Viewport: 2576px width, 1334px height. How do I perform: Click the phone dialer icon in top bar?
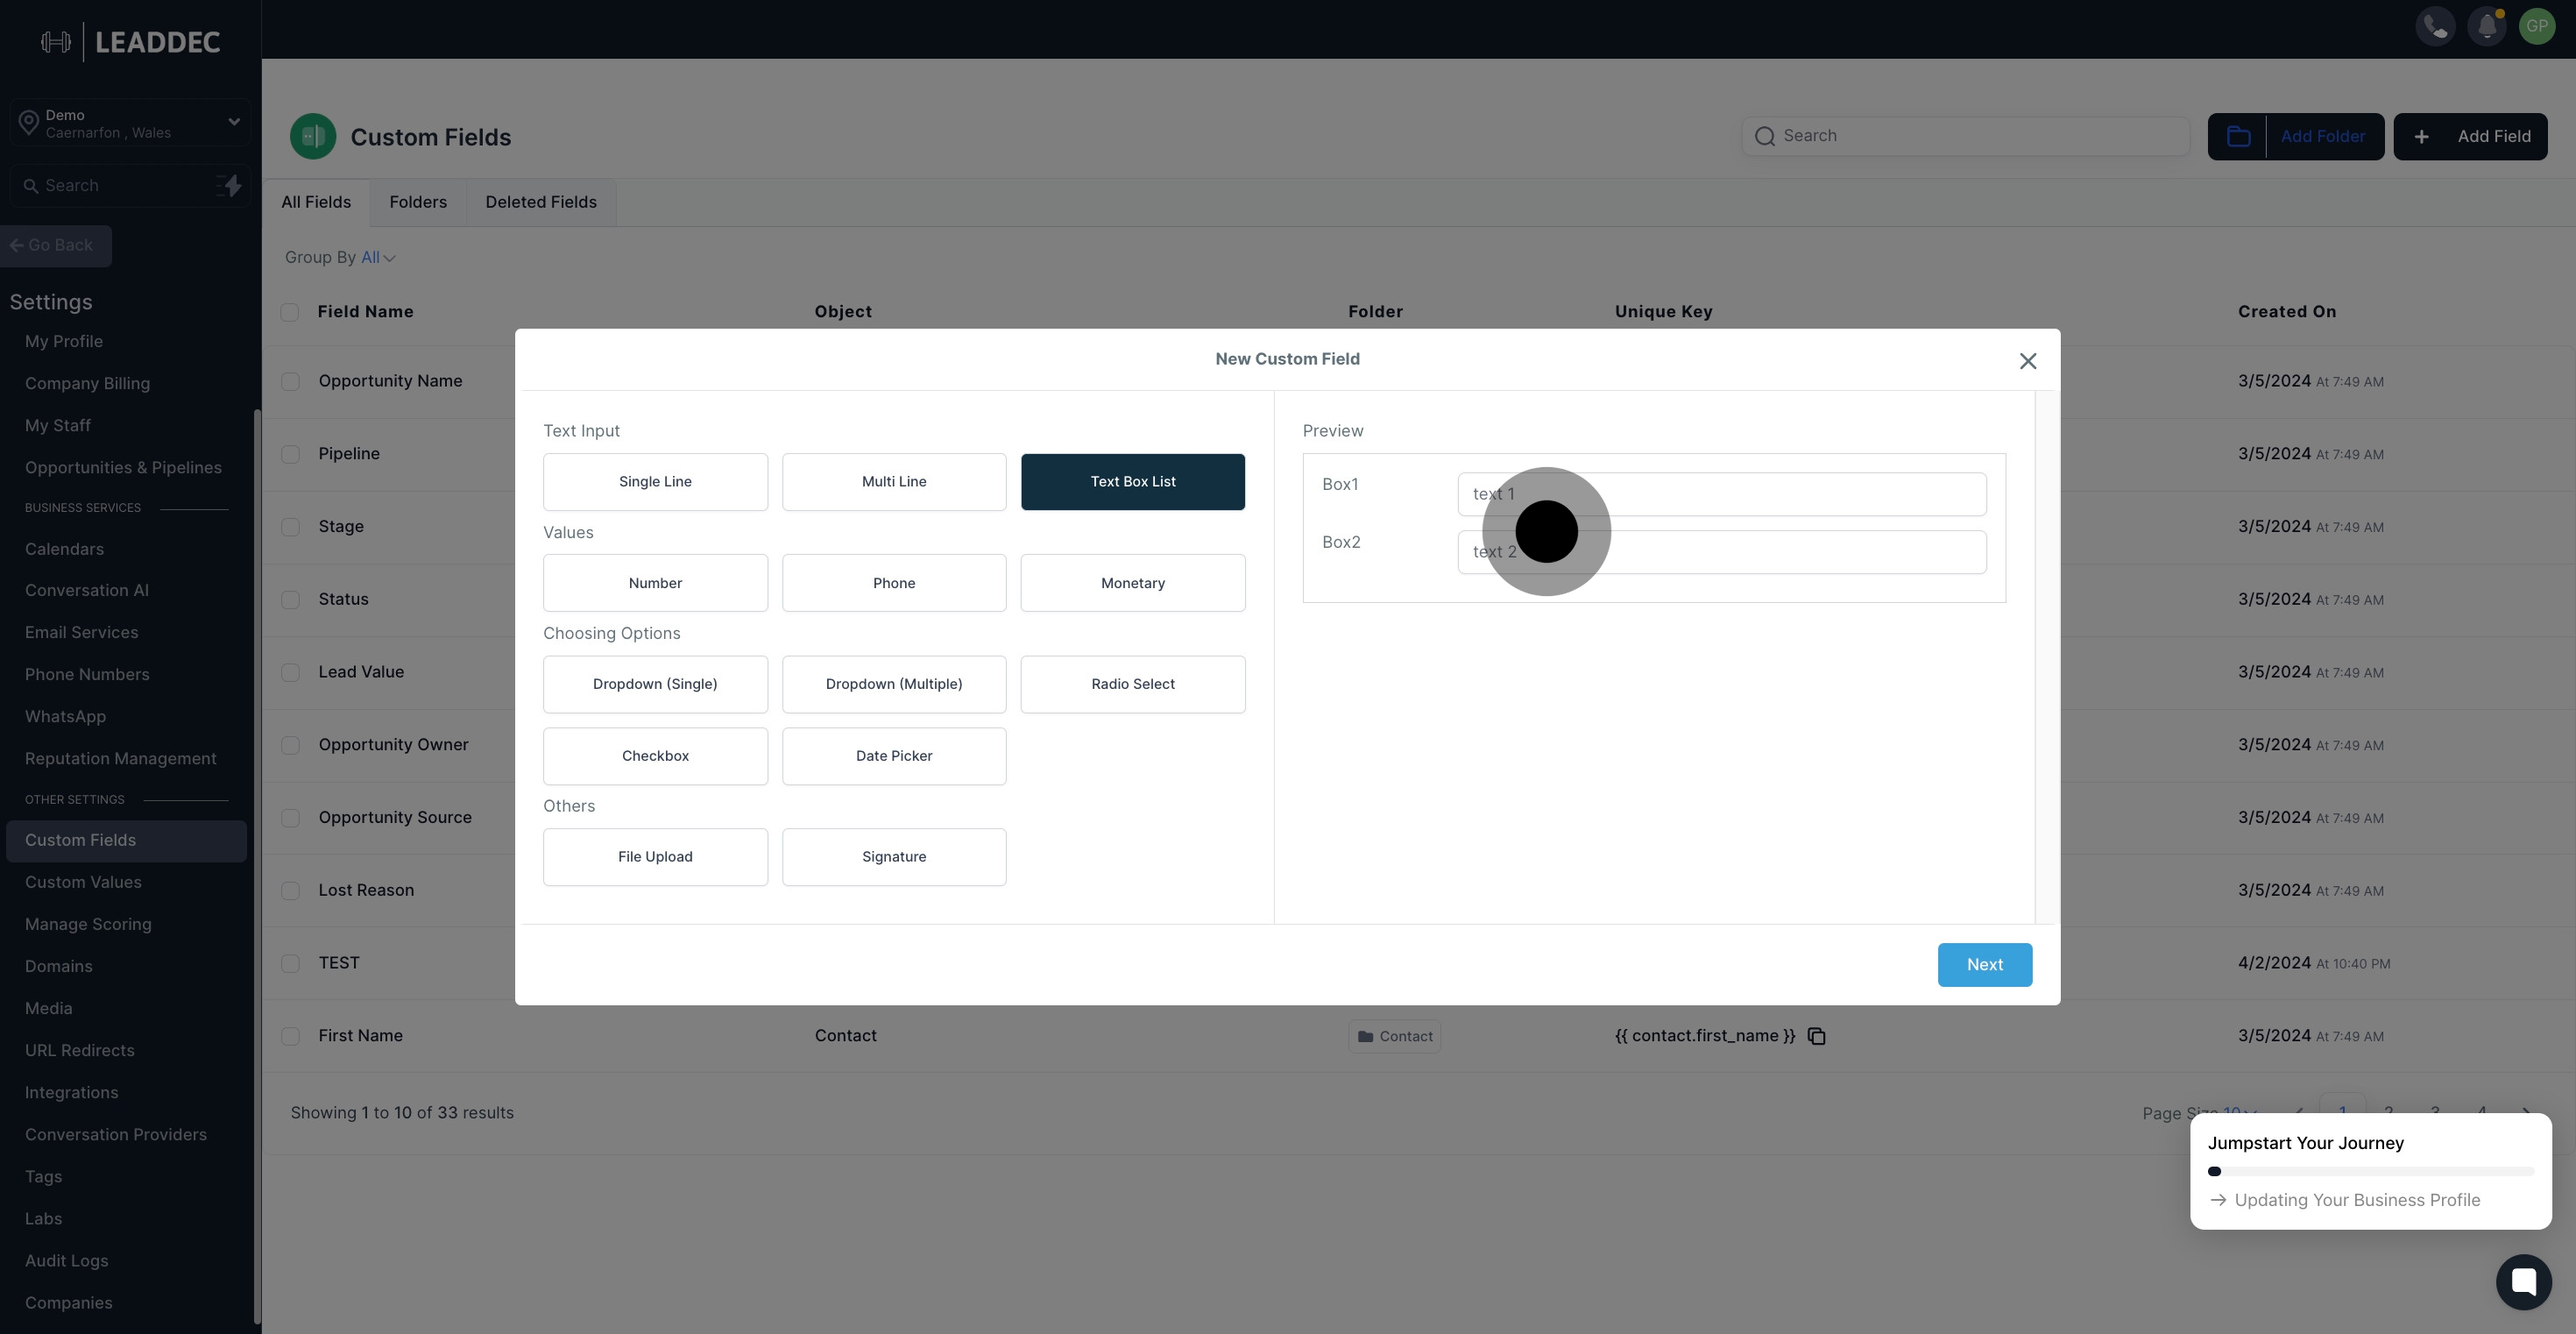tap(2435, 26)
